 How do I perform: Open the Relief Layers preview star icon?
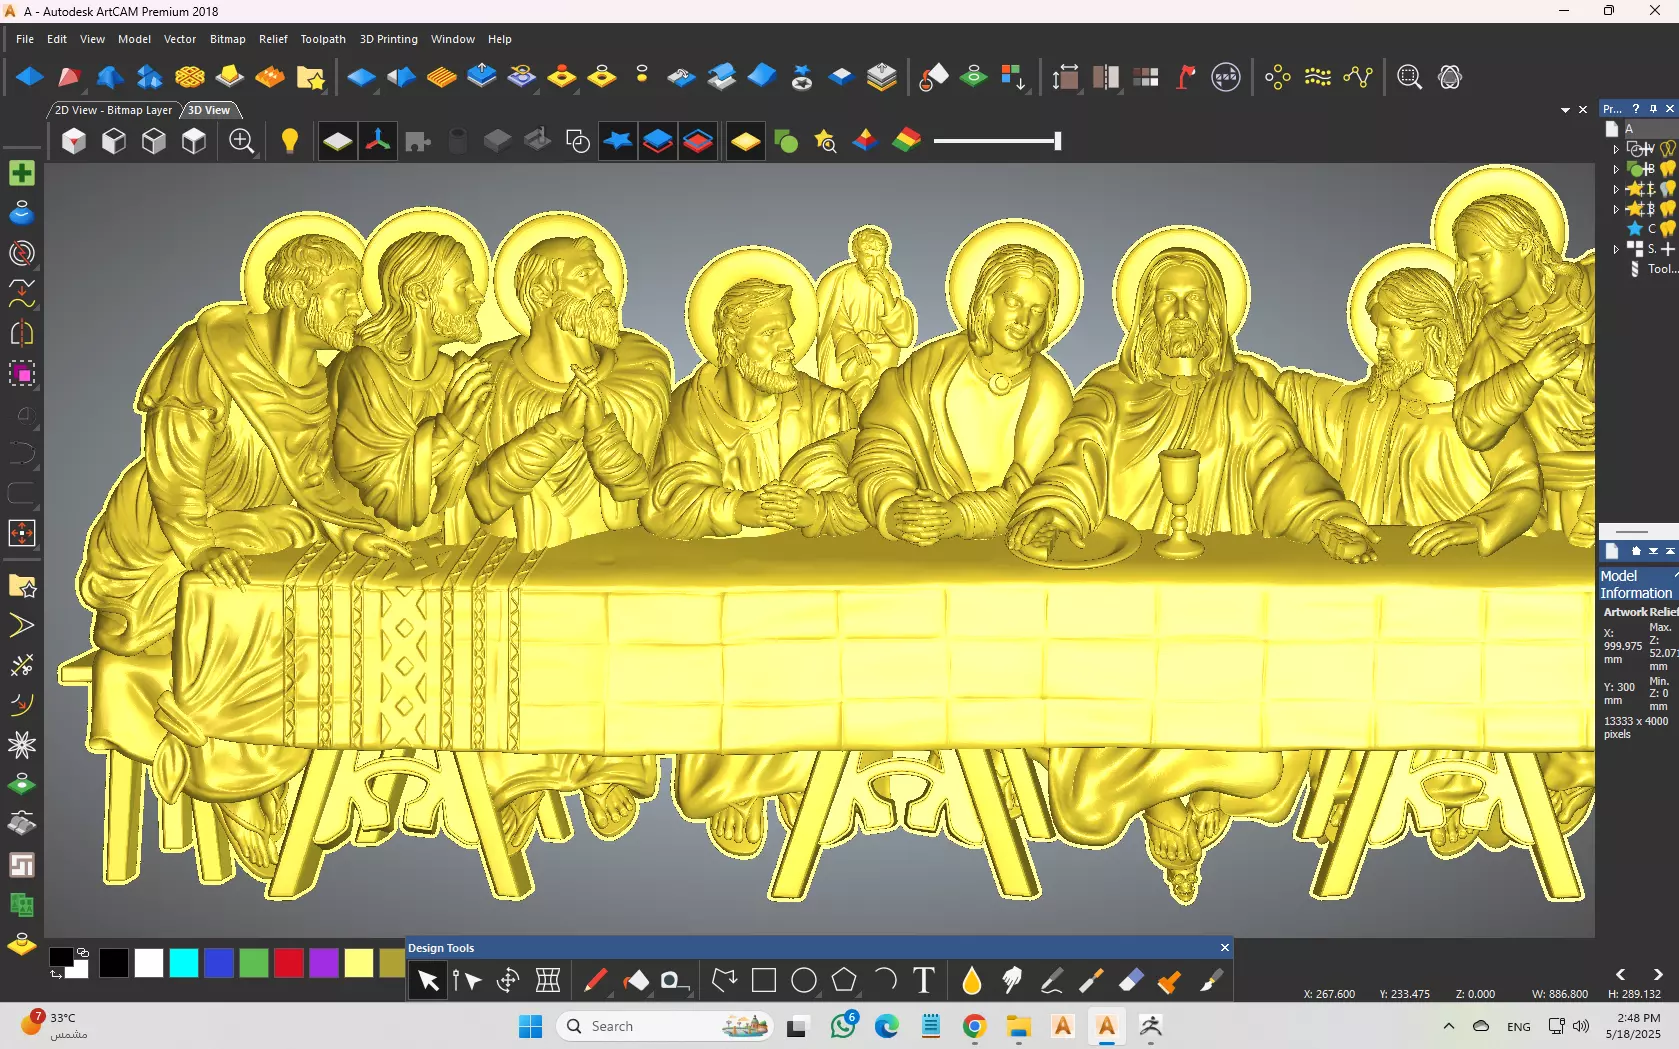825,142
